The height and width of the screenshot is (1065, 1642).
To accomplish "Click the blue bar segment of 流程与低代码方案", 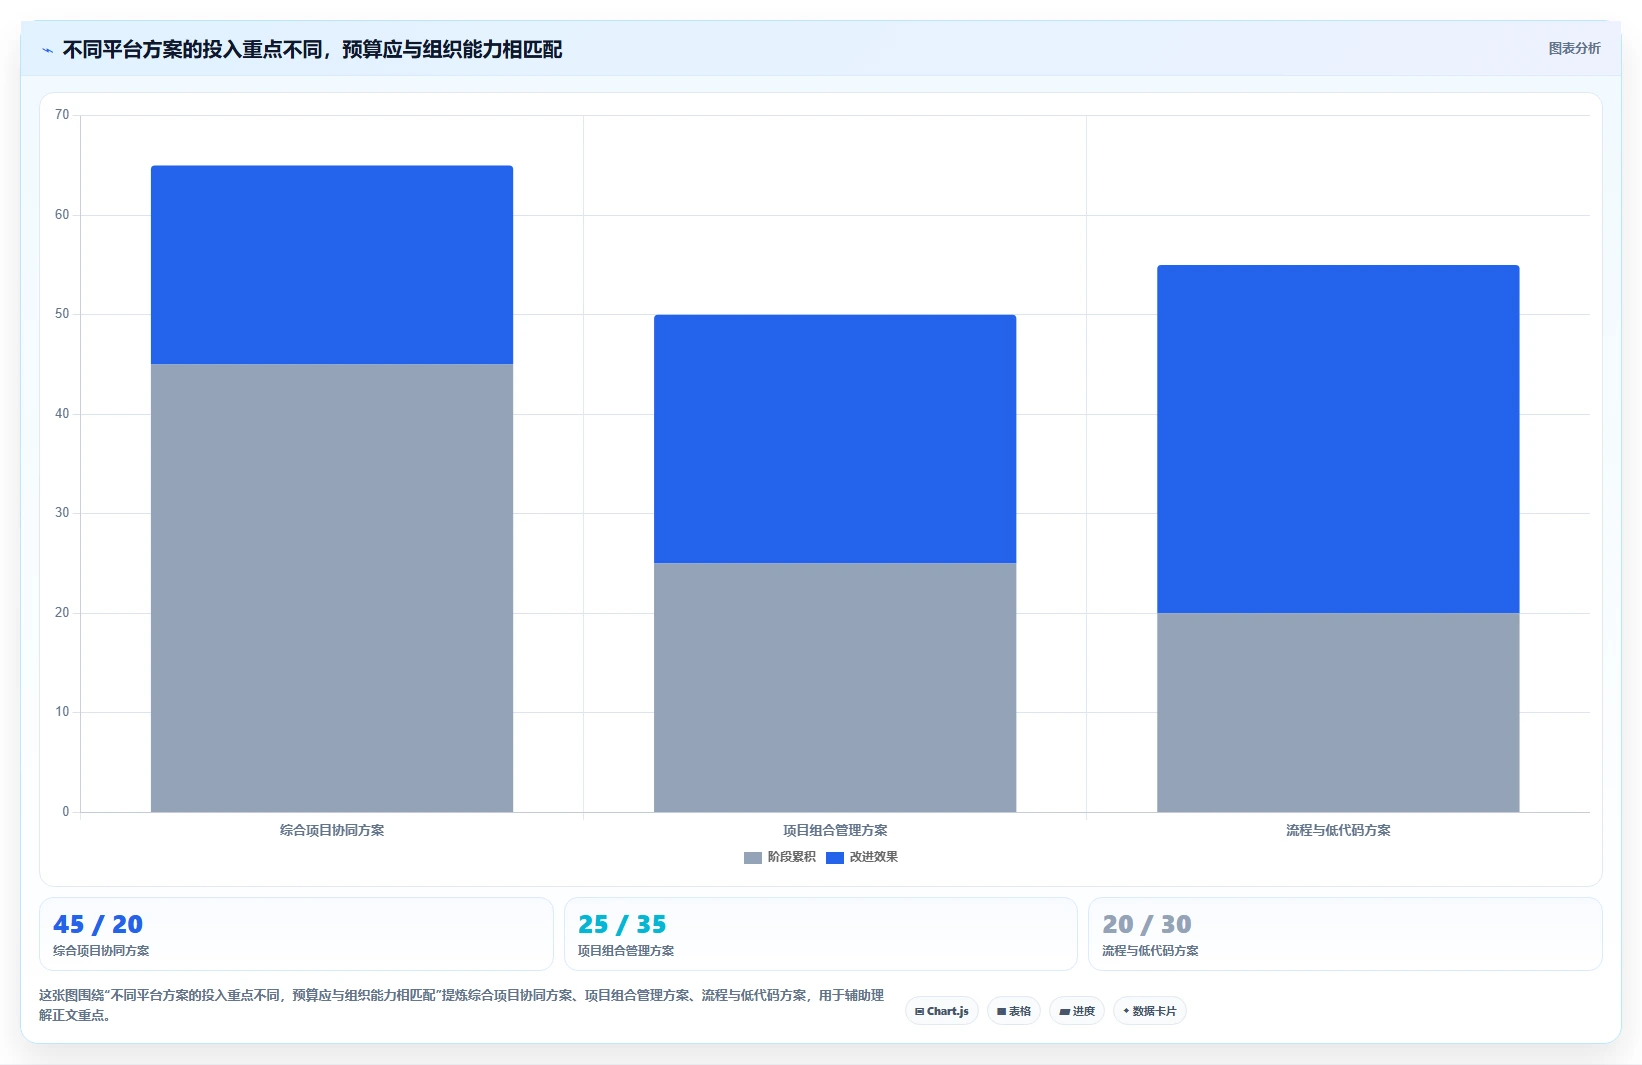I will tap(1338, 439).
